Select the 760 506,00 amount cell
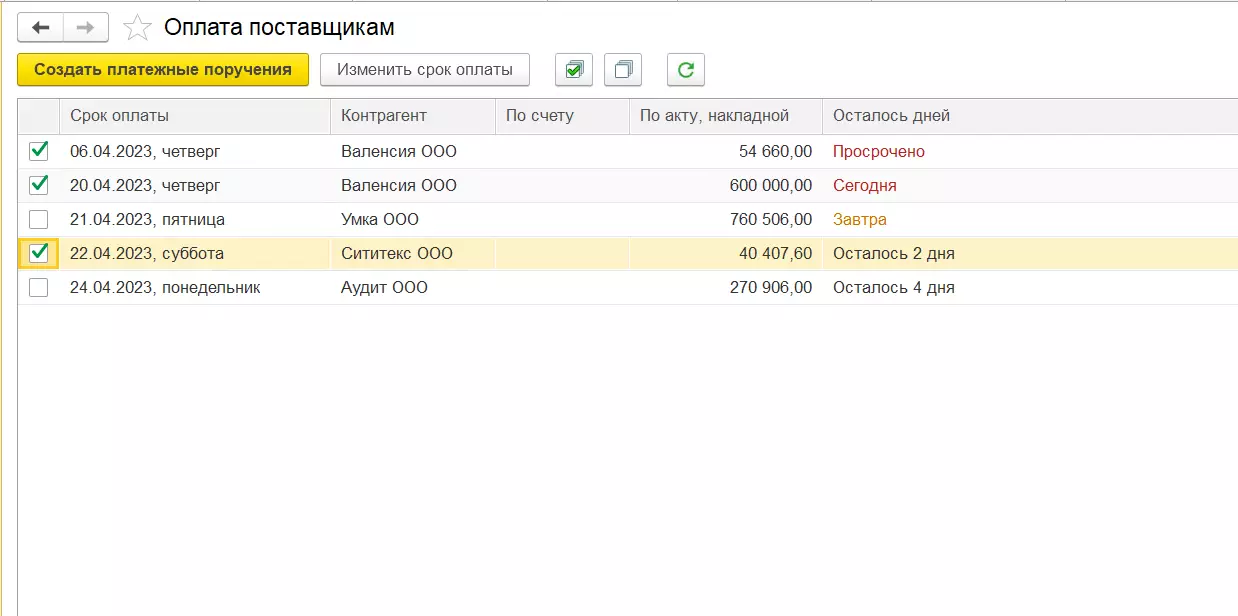Viewport: 1238px width, 616px height. [771, 220]
